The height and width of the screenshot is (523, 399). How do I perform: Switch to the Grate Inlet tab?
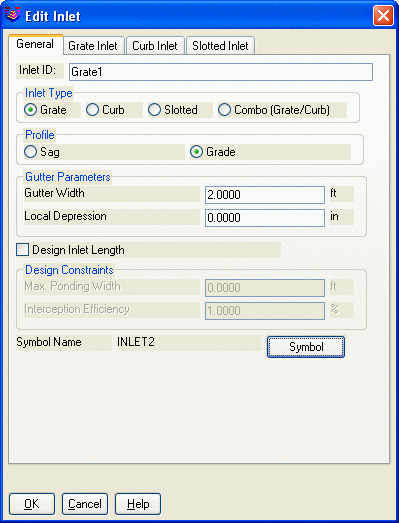pos(93,46)
